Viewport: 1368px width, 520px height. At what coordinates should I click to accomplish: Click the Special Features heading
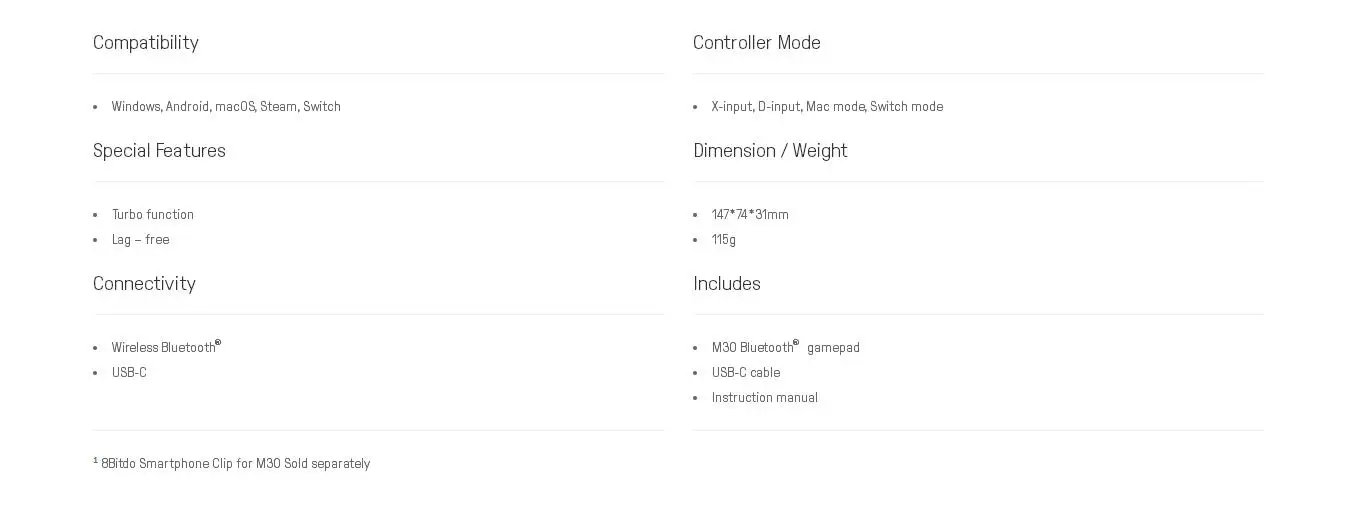click(159, 151)
